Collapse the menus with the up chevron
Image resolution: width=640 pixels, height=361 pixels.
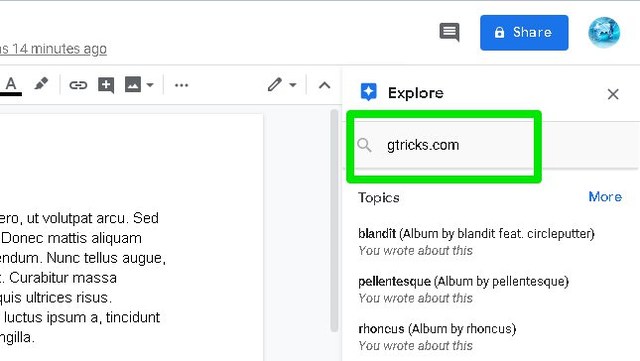coord(324,85)
